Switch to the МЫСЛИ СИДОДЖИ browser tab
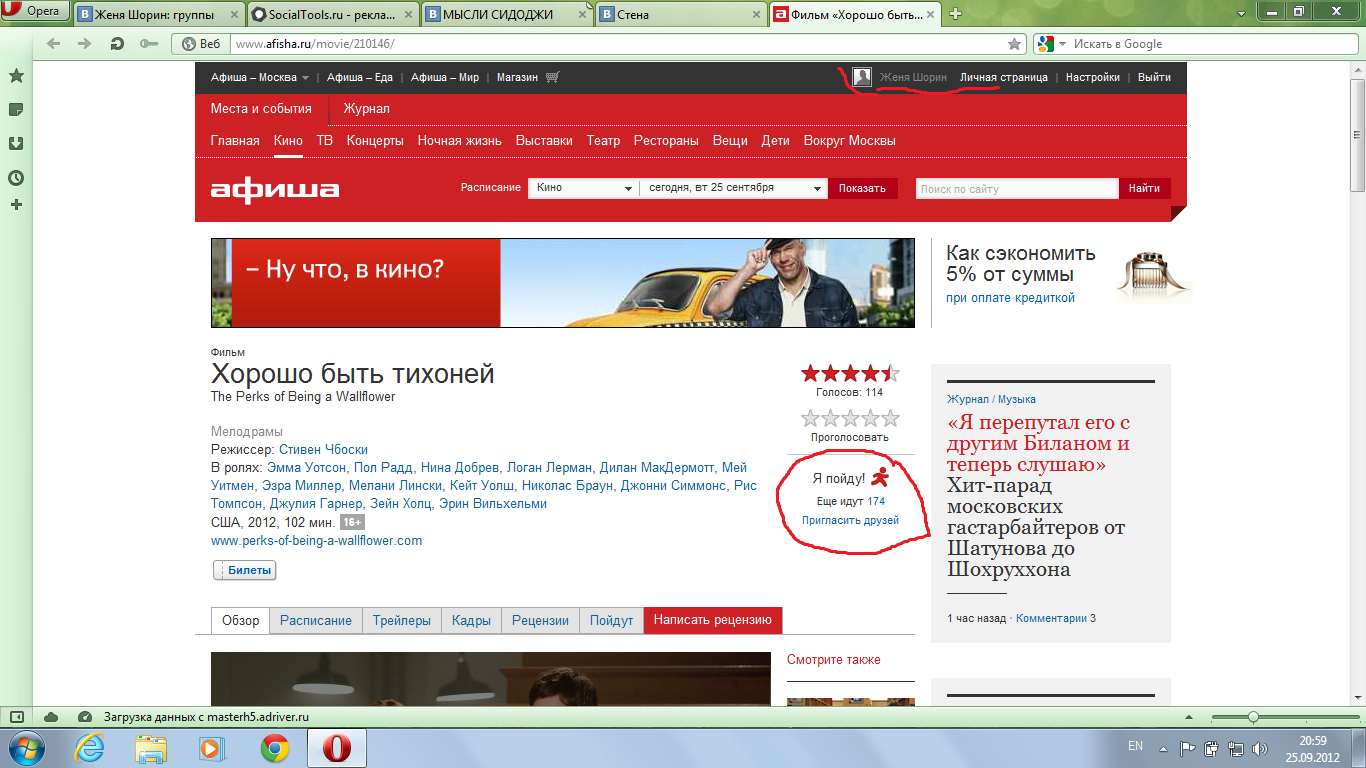This screenshot has height=768, width=1366. [x=506, y=14]
